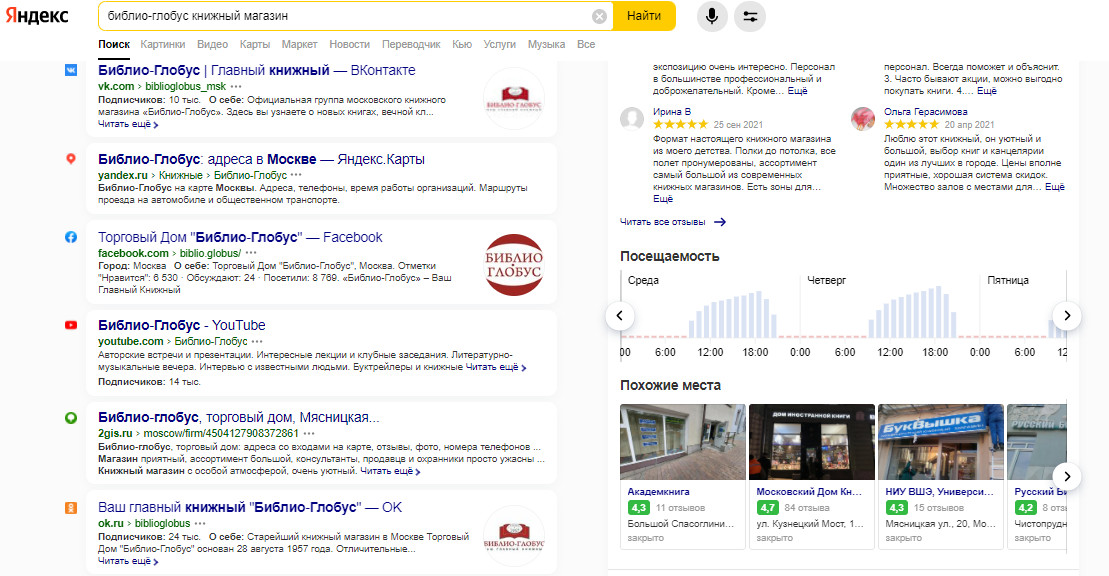This screenshot has width=1109, height=576.
Task: Open the Новости tab
Action: coord(349,44)
